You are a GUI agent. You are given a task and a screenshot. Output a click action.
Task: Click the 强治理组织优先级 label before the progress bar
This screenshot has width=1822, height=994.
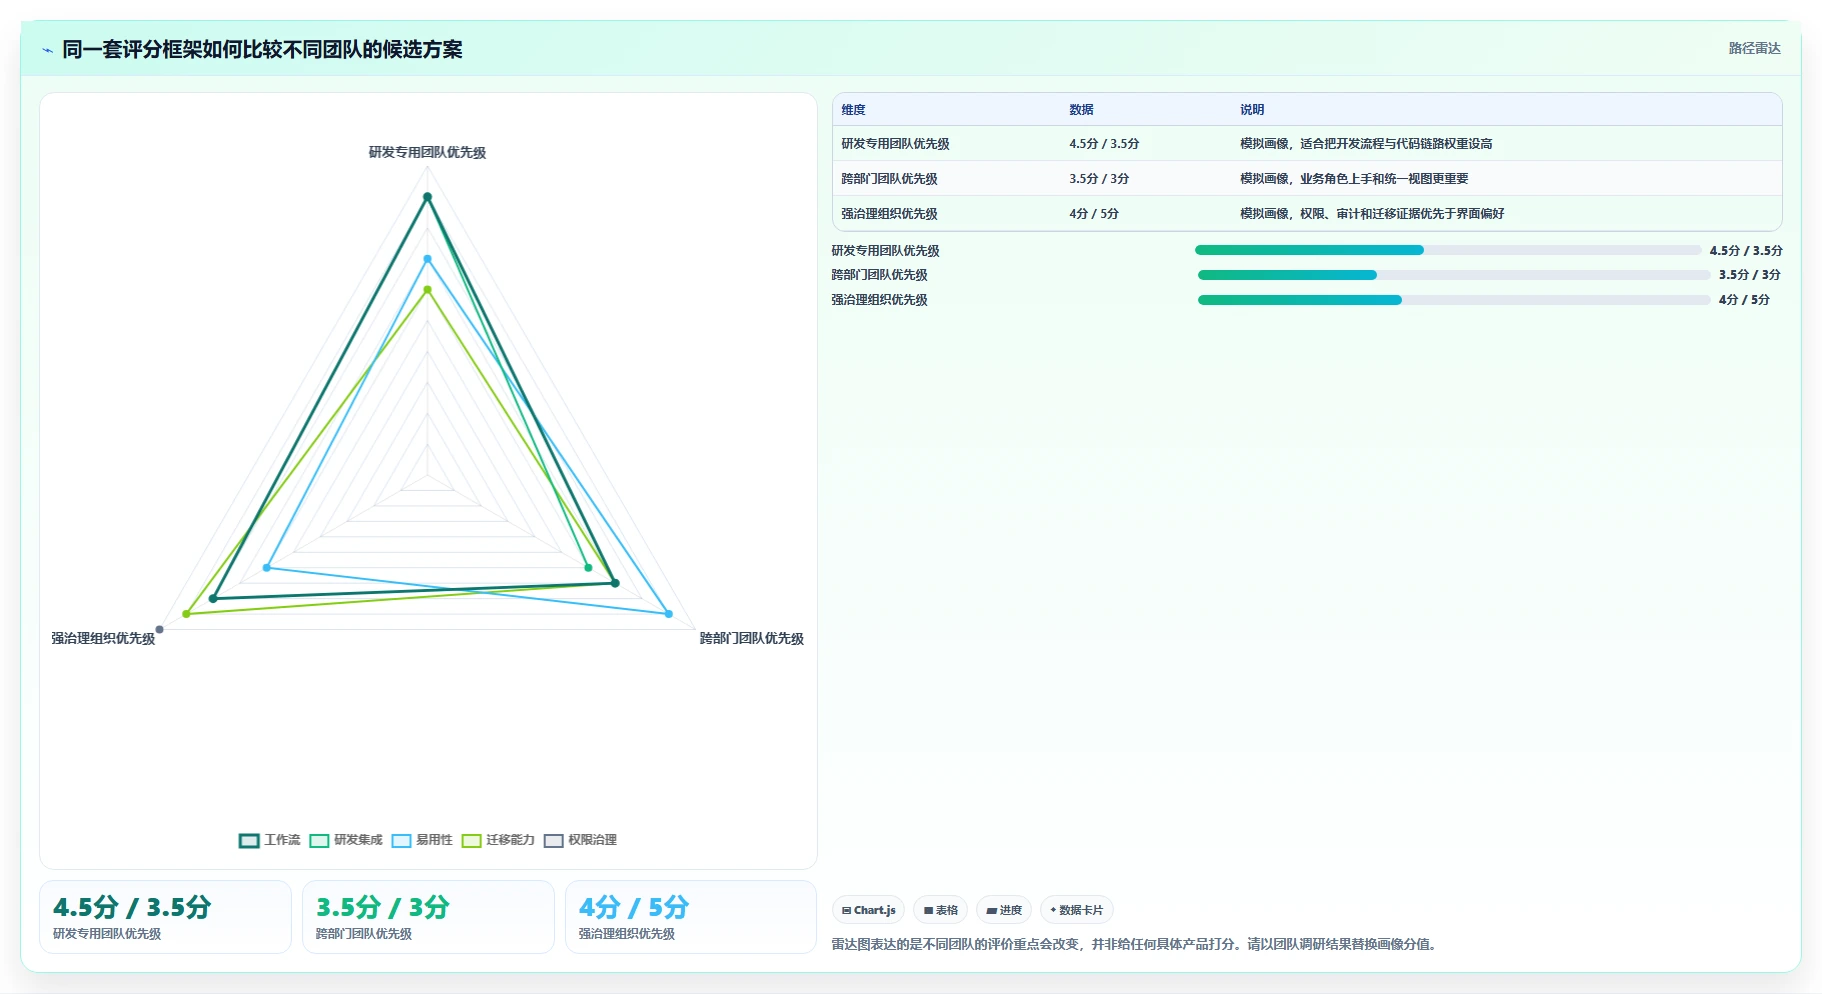pyautogui.click(x=879, y=300)
